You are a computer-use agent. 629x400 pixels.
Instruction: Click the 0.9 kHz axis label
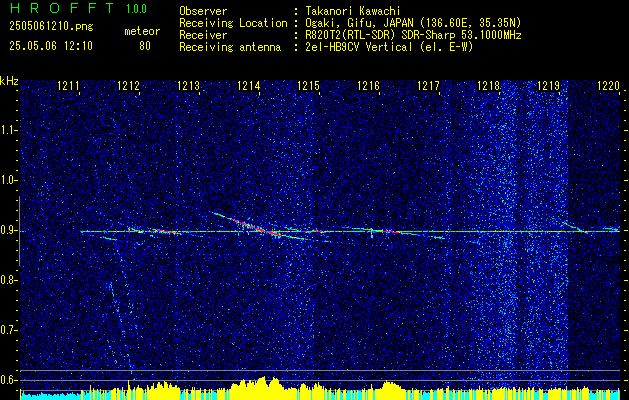pos(9,231)
